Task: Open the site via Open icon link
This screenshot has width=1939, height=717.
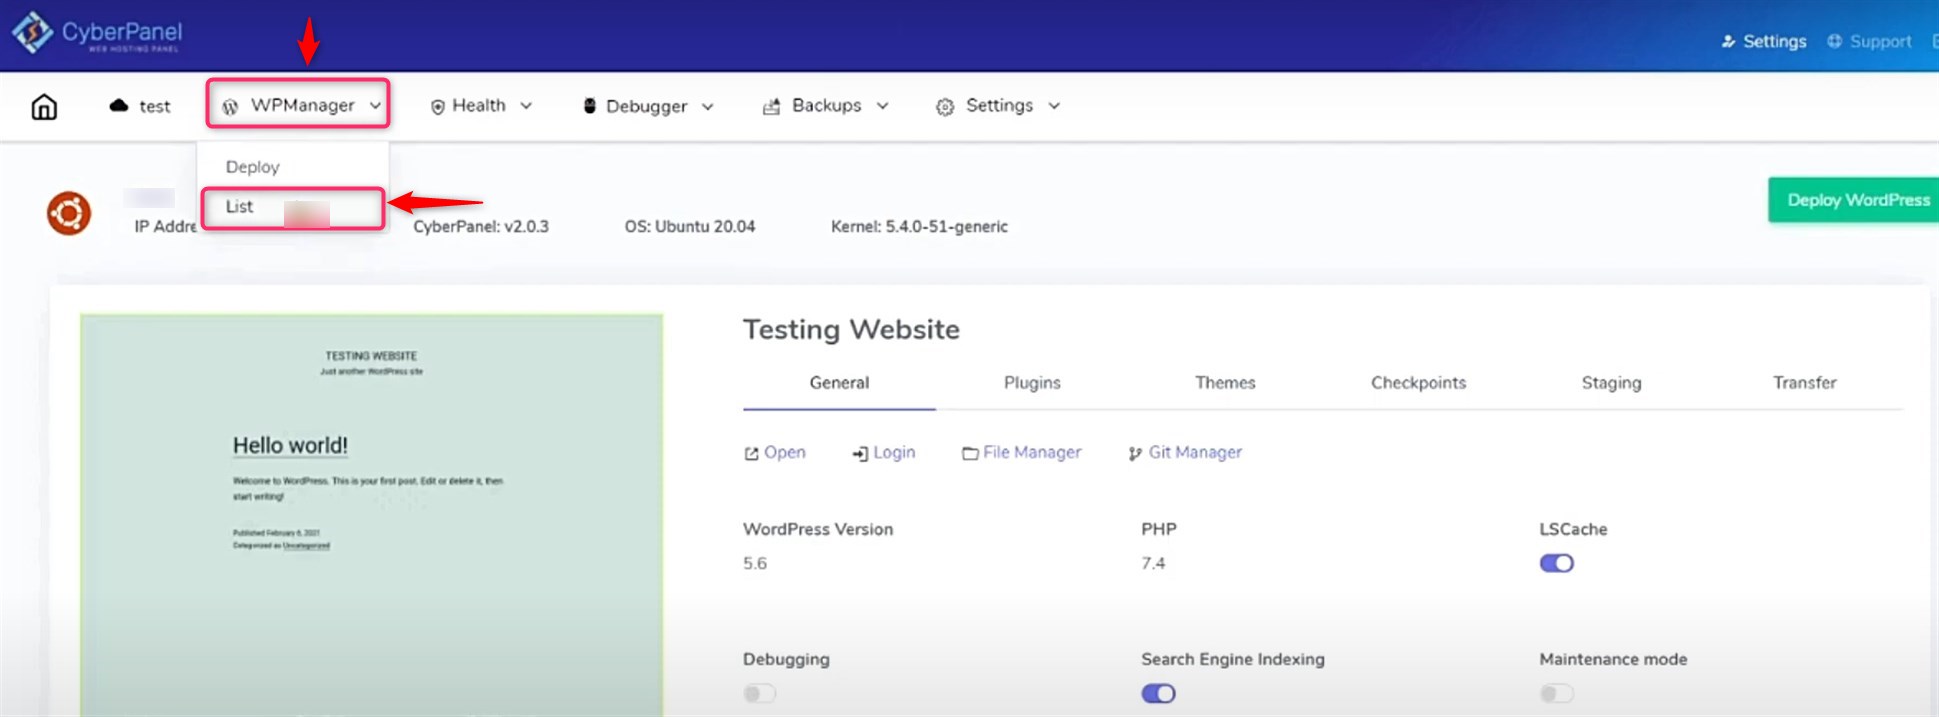Action: pos(751,453)
